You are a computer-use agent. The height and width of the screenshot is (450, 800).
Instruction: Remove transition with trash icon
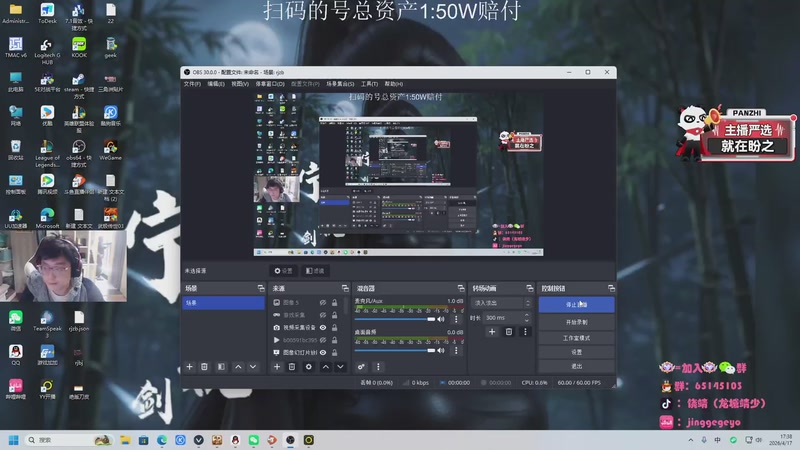[x=509, y=332]
